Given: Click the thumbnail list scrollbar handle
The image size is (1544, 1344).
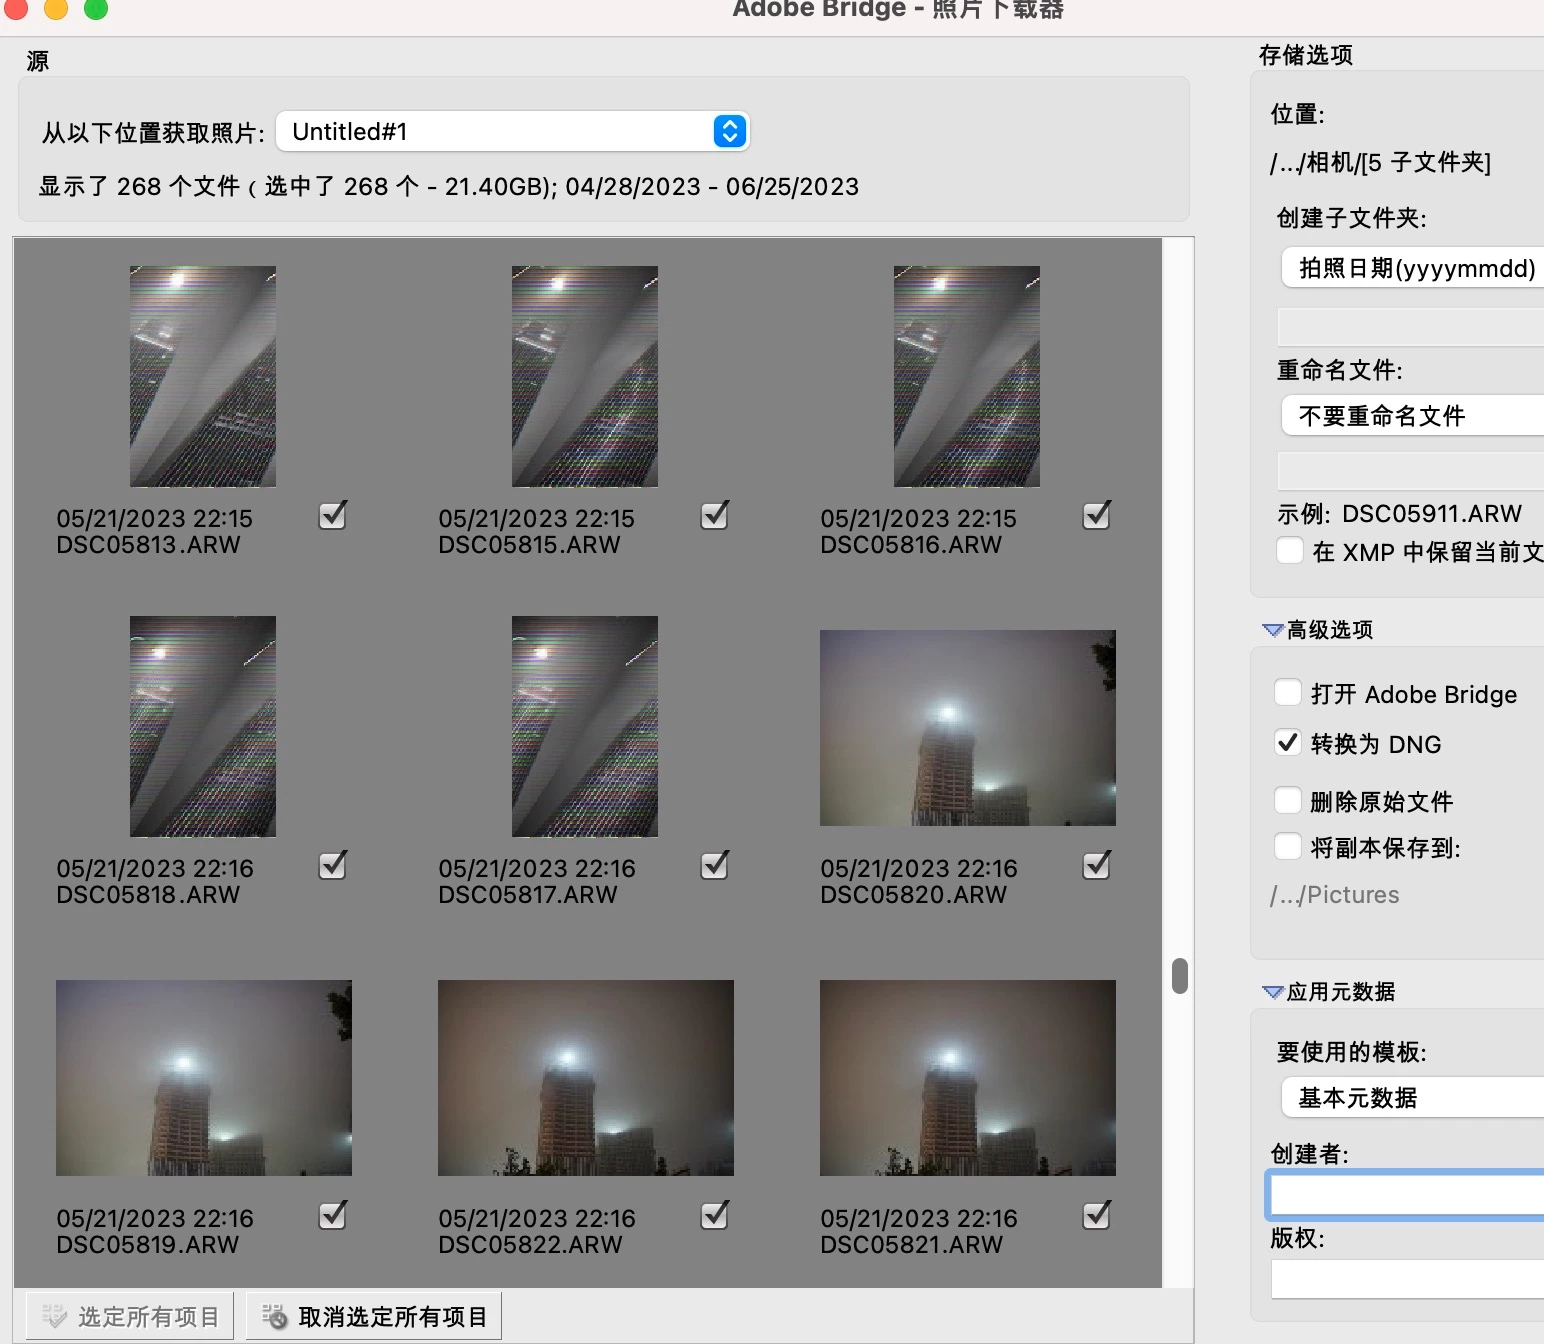Looking at the screenshot, I should 1180,976.
